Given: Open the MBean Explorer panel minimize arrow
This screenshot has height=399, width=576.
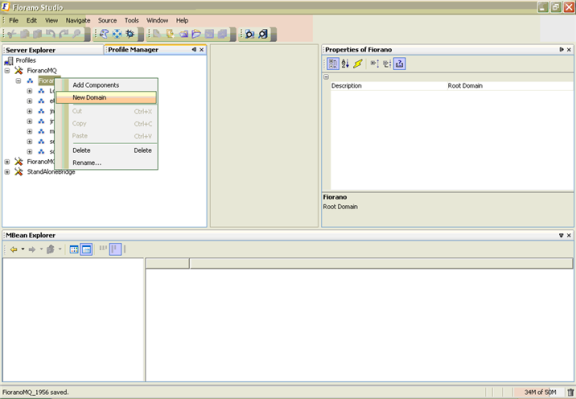Looking at the screenshot, I should 561,235.
